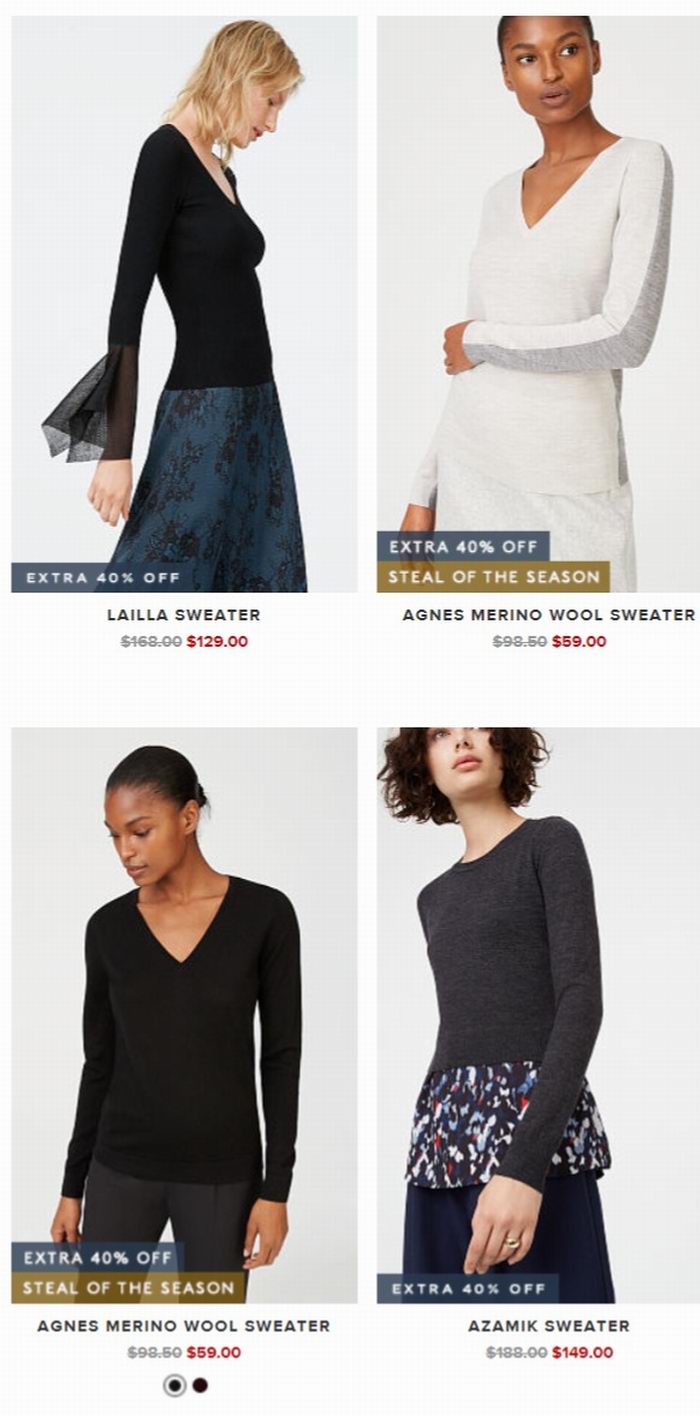The image size is (700, 1416).
Task: Click the Steal of the Season badge on the black sweater
Action: [x=128, y=1288]
